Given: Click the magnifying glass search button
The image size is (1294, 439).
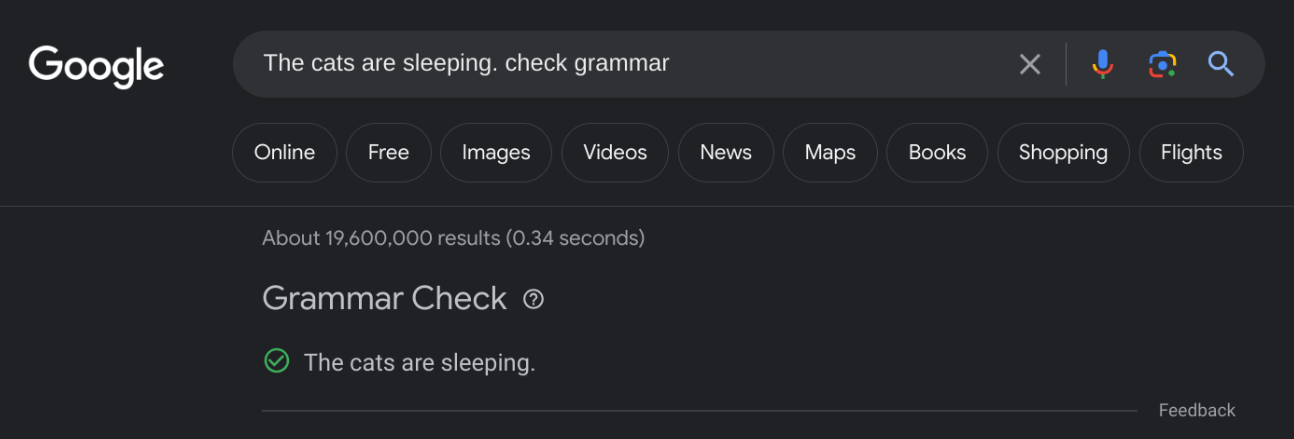Looking at the screenshot, I should click(1220, 64).
